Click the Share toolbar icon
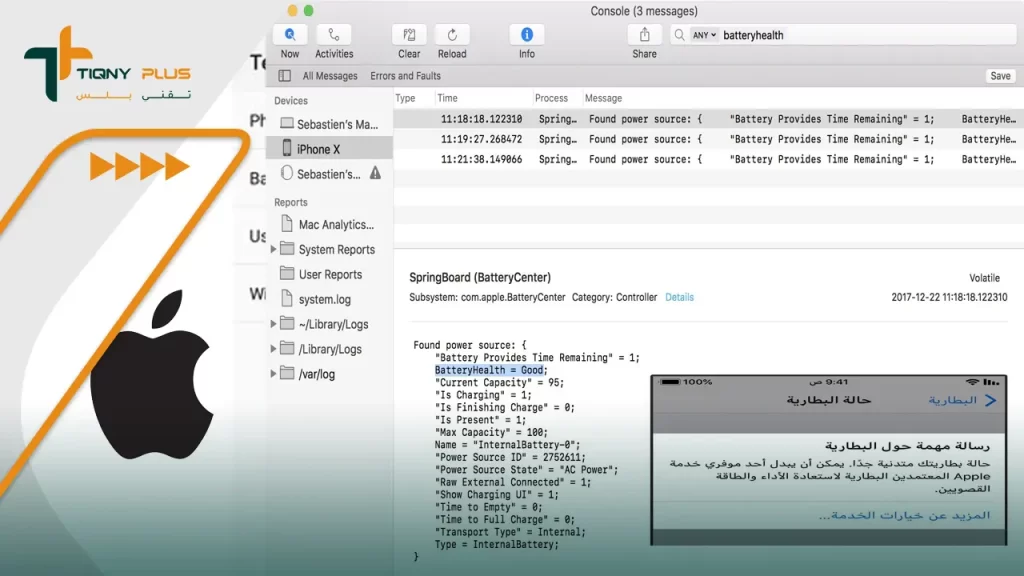 pyautogui.click(x=645, y=35)
